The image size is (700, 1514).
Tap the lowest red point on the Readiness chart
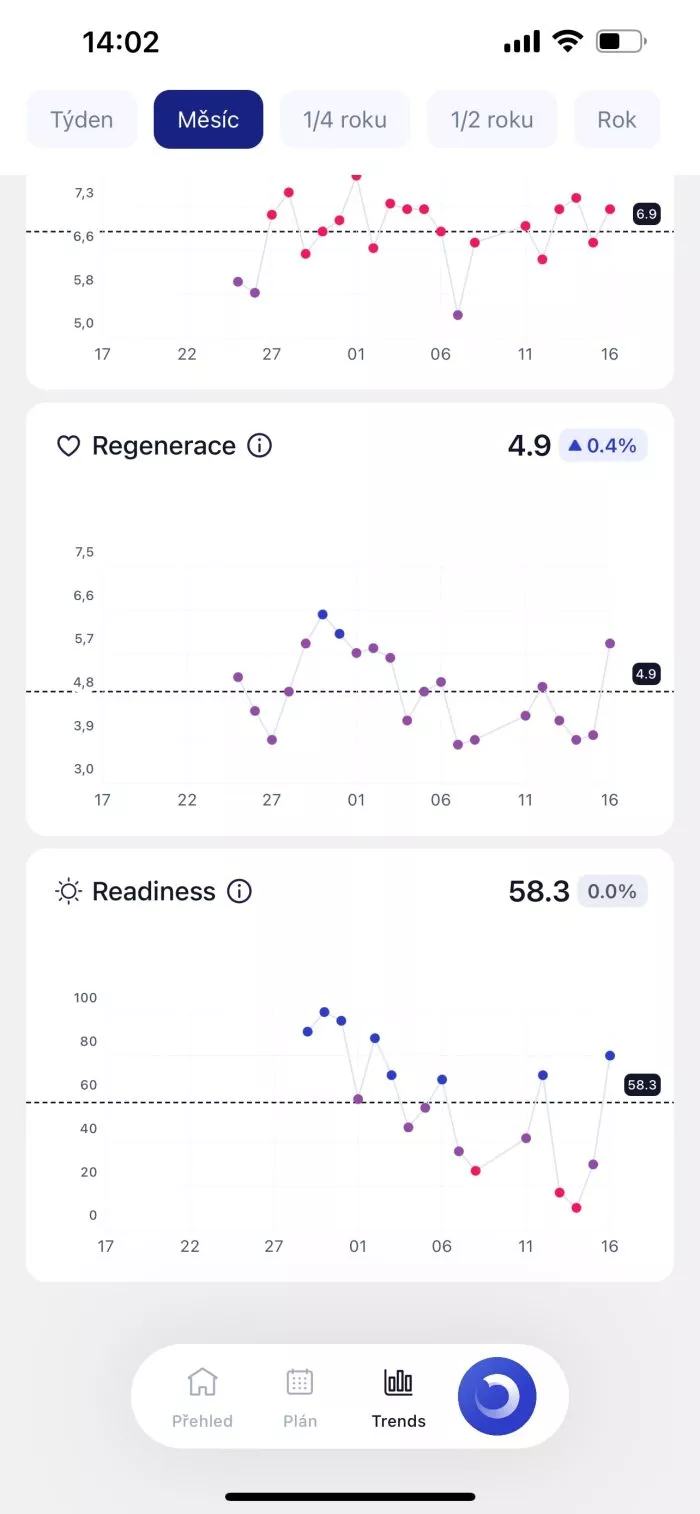(x=576, y=1207)
